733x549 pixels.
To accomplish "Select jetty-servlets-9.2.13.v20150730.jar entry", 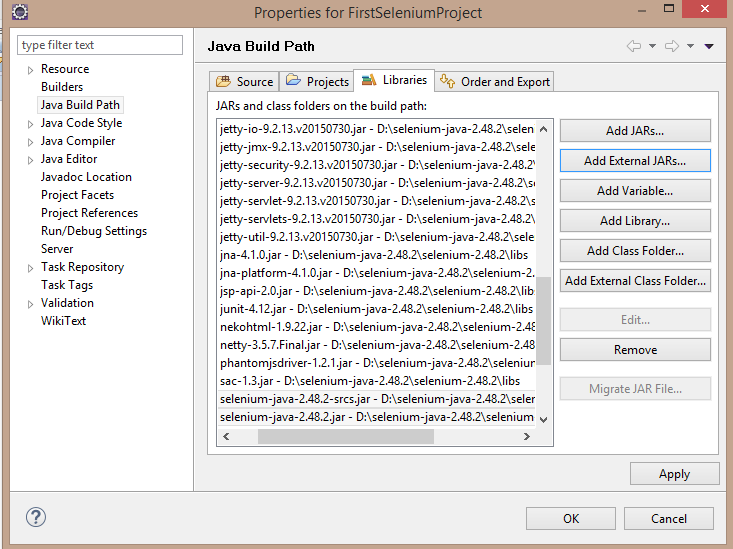I will [x=377, y=219].
